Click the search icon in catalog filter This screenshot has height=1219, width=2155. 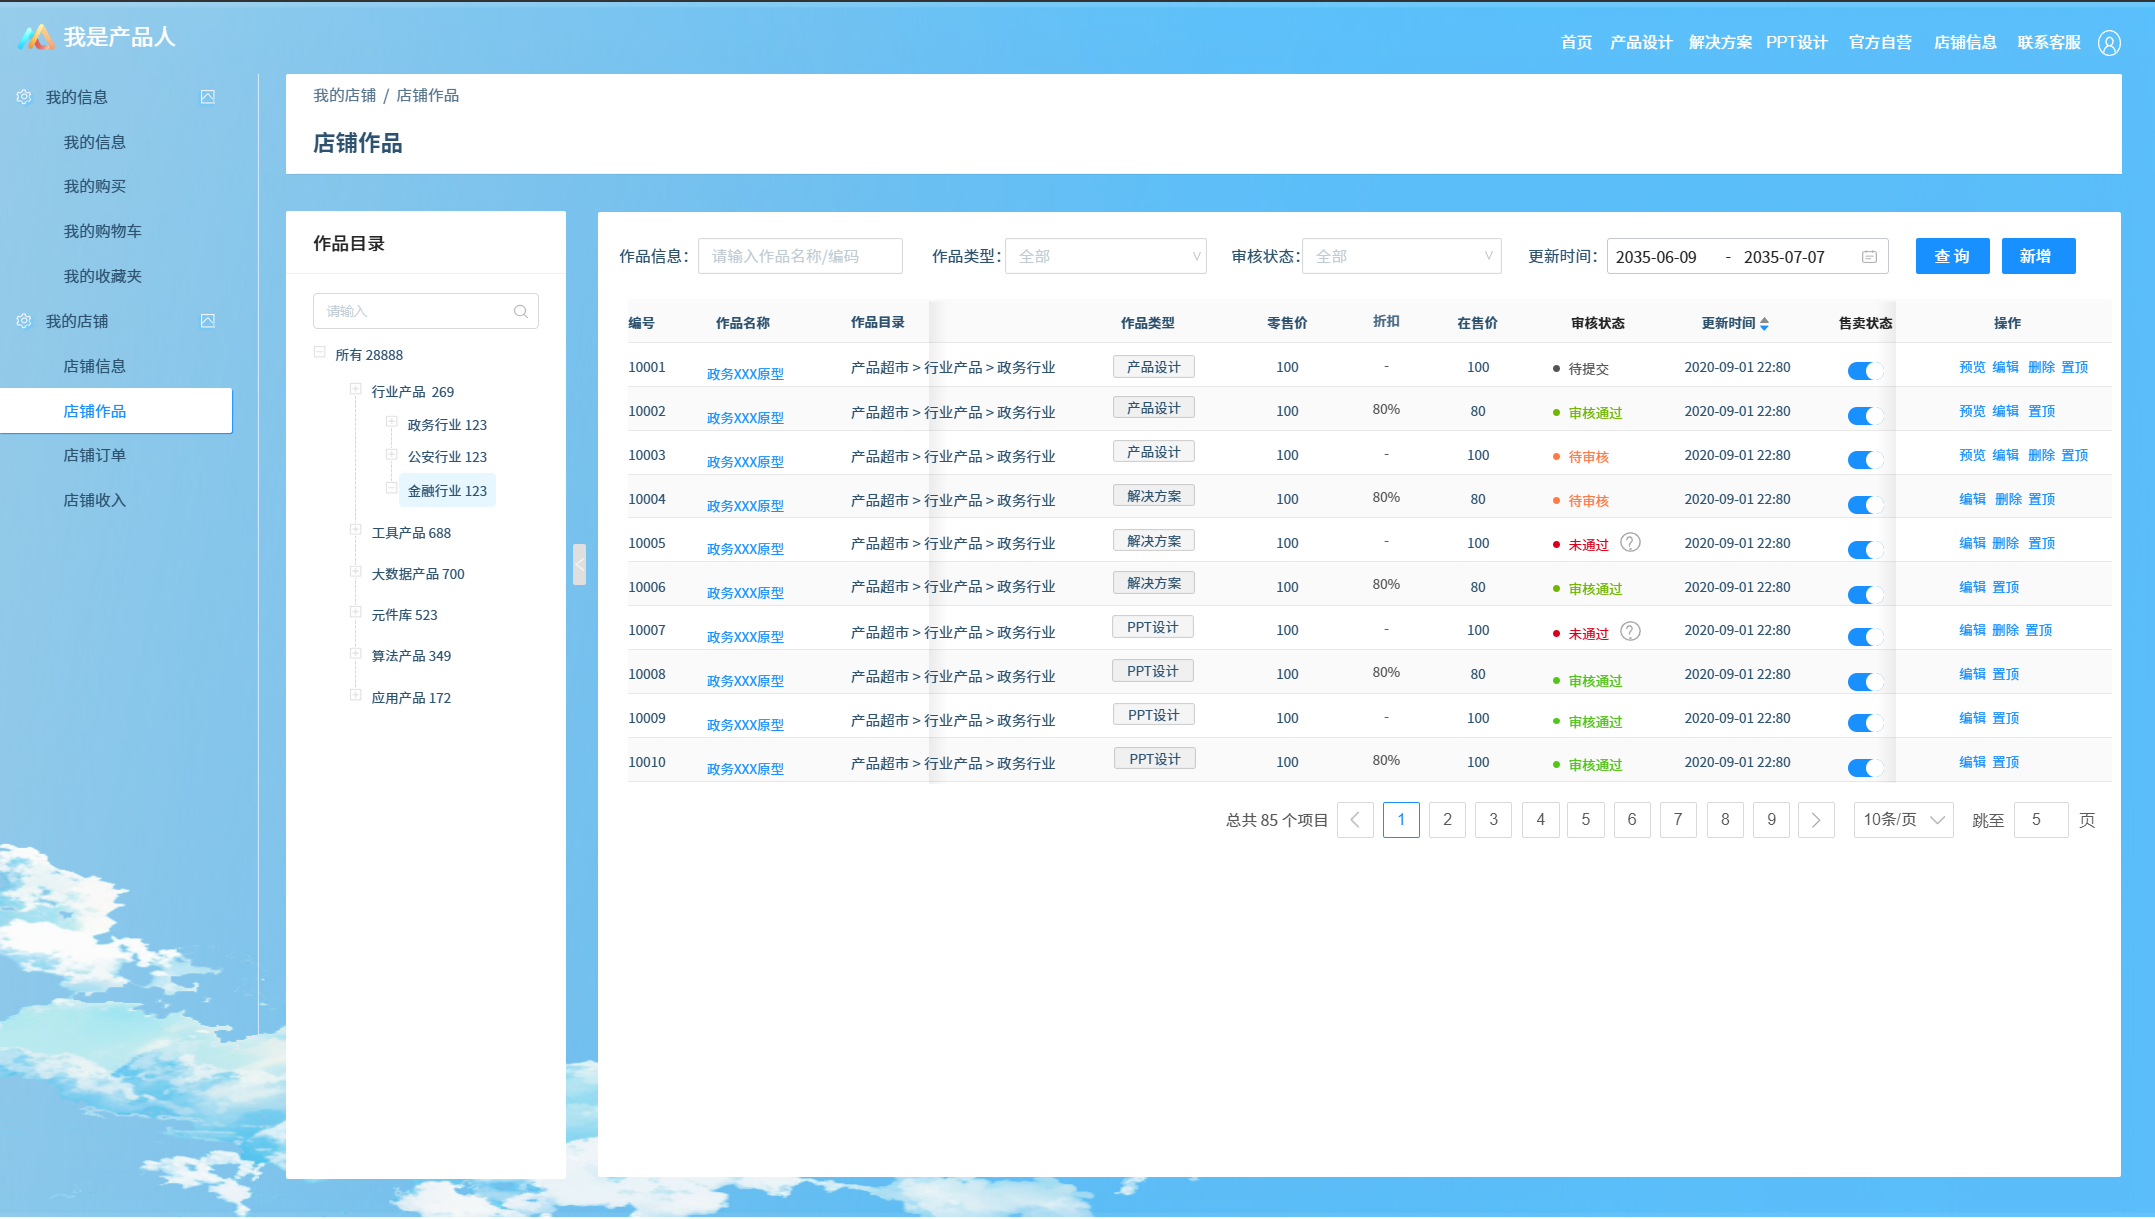coord(520,311)
